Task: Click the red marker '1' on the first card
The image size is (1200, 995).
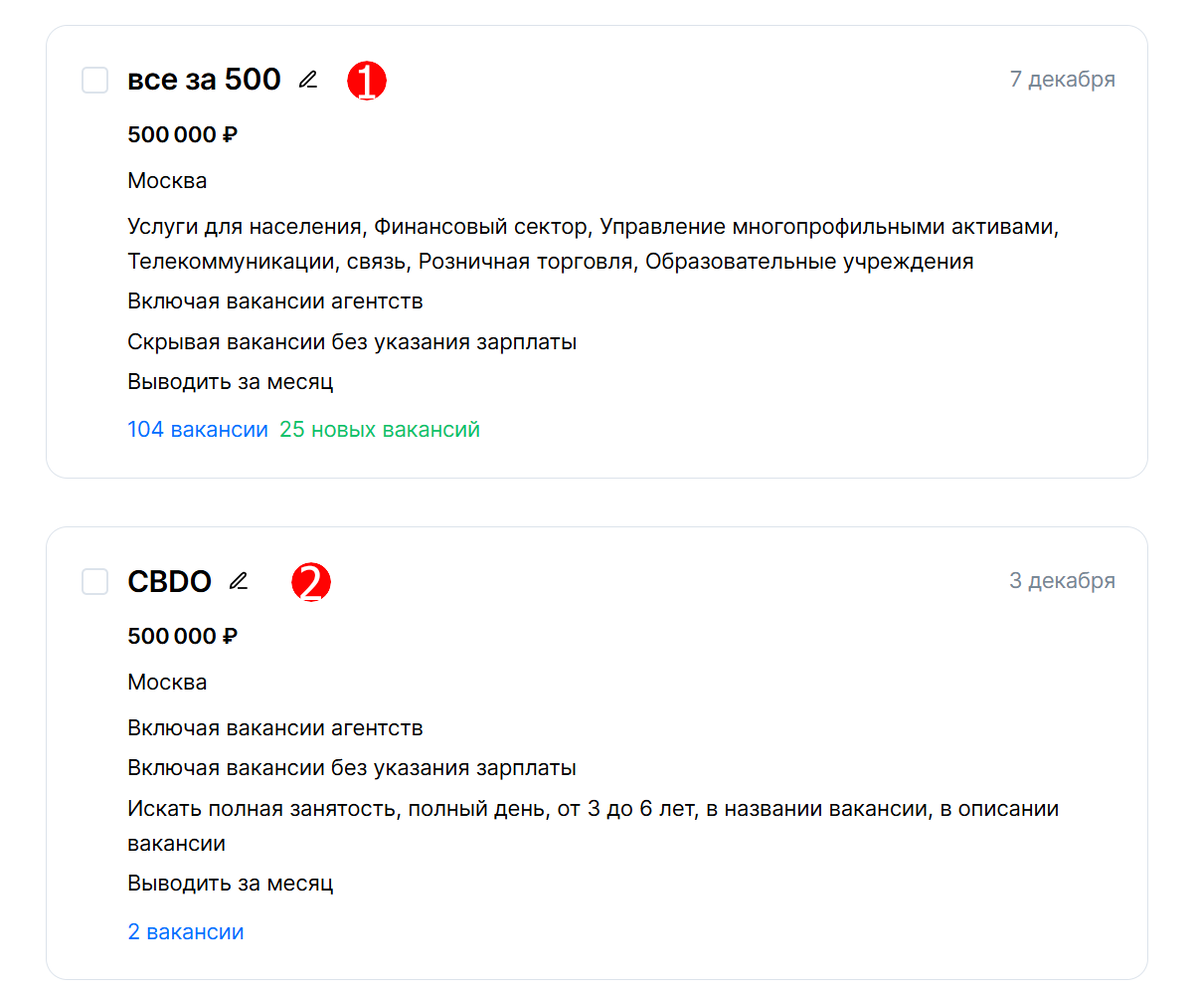Action: [367, 80]
